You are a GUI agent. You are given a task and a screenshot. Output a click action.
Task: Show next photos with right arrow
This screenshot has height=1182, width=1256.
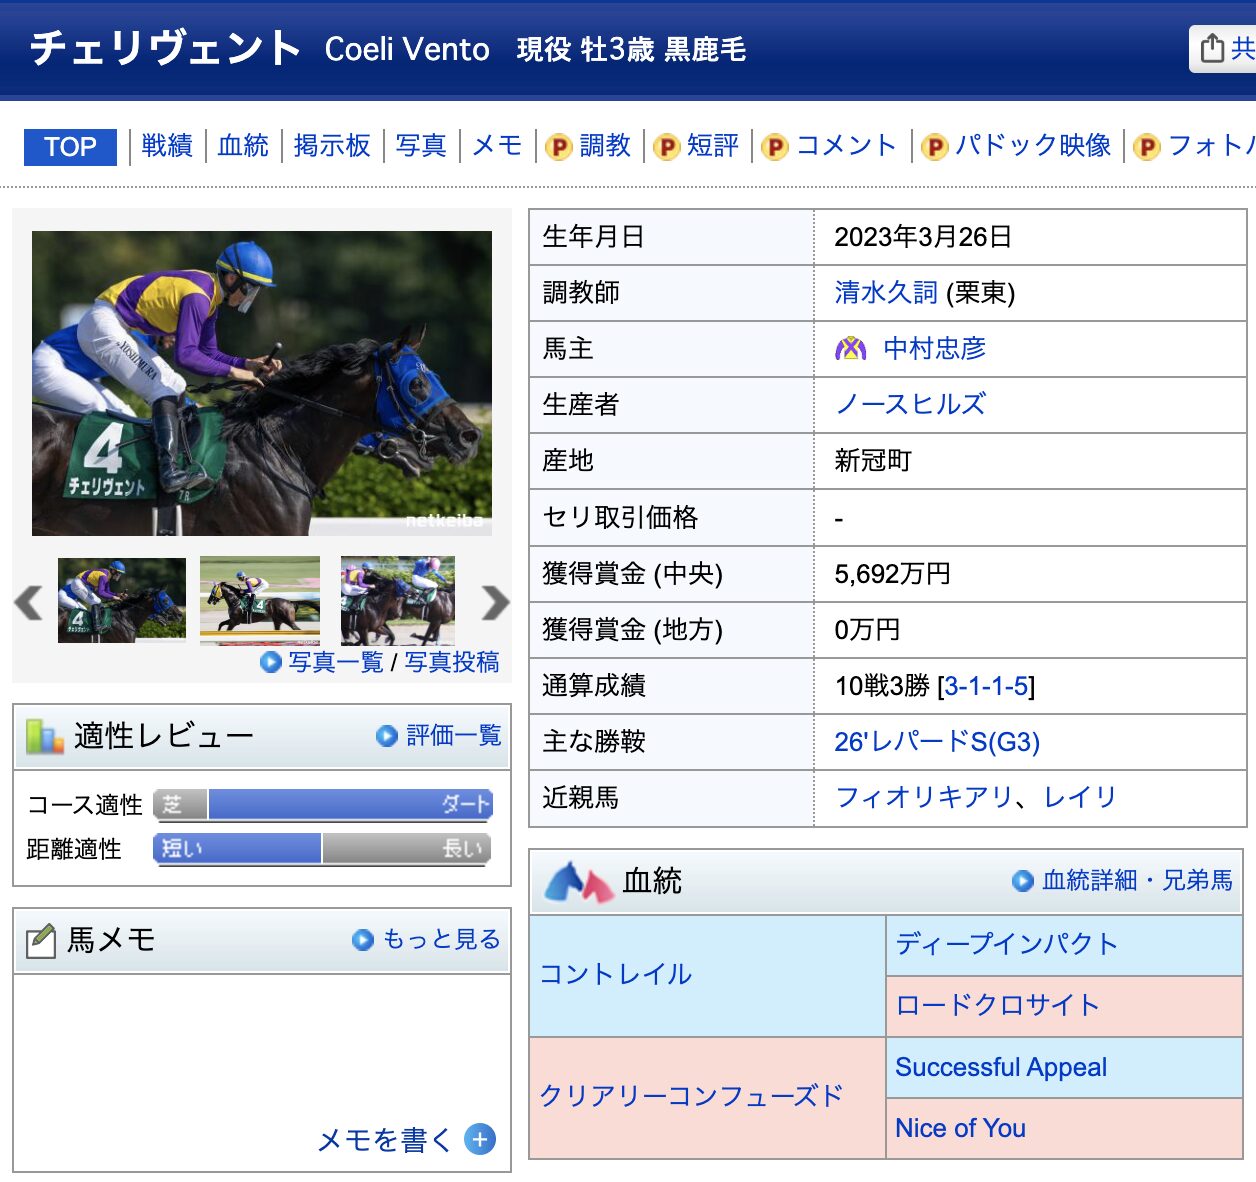495,602
